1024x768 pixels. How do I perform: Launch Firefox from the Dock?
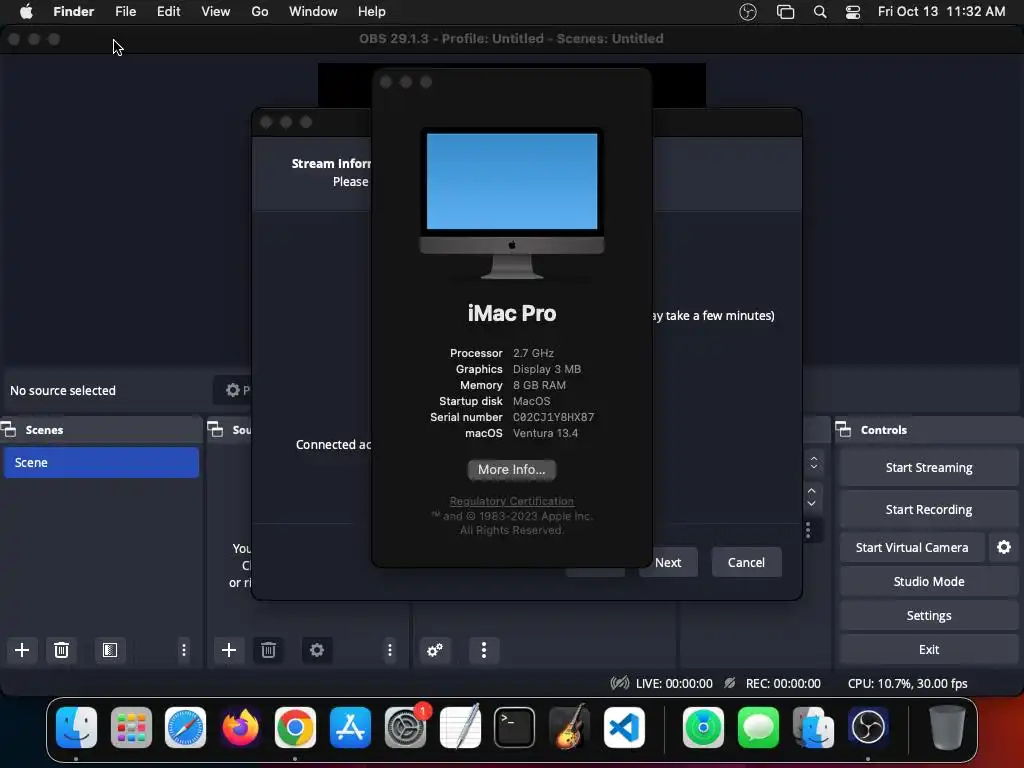(240, 727)
